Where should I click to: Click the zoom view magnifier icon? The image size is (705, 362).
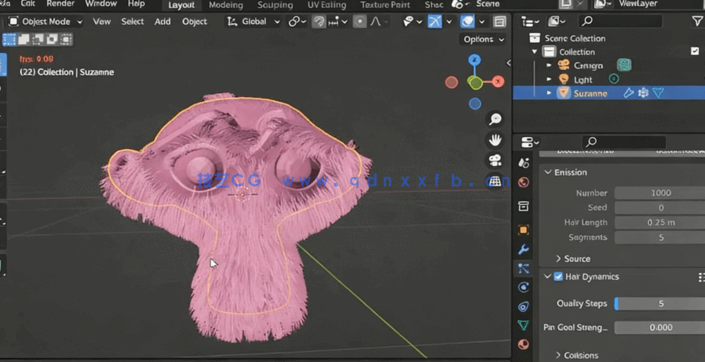pos(495,119)
